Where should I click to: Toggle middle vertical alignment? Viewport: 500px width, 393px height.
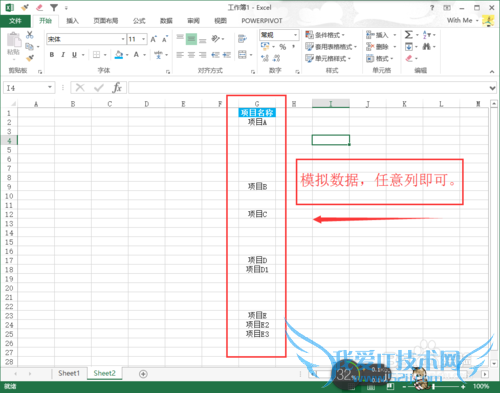pos(191,39)
